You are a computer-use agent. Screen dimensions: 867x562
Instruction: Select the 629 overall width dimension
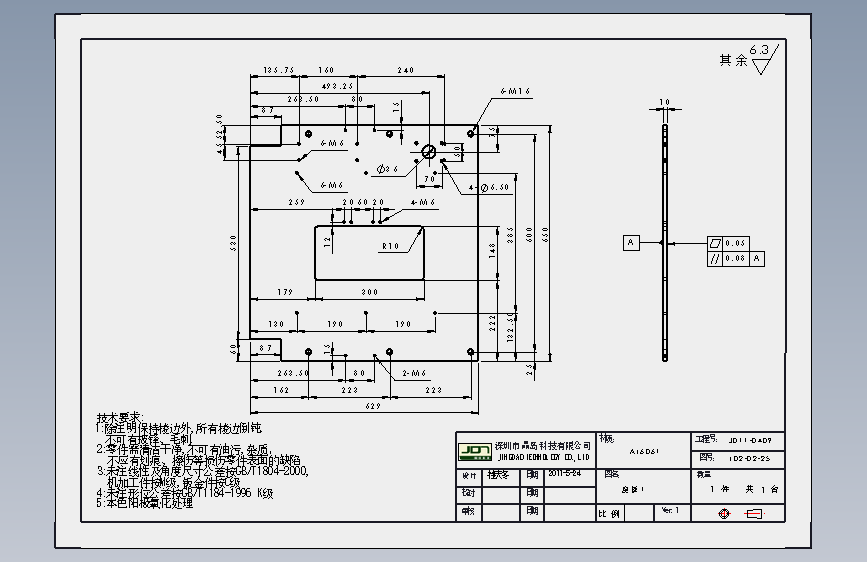[x=373, y=406]
